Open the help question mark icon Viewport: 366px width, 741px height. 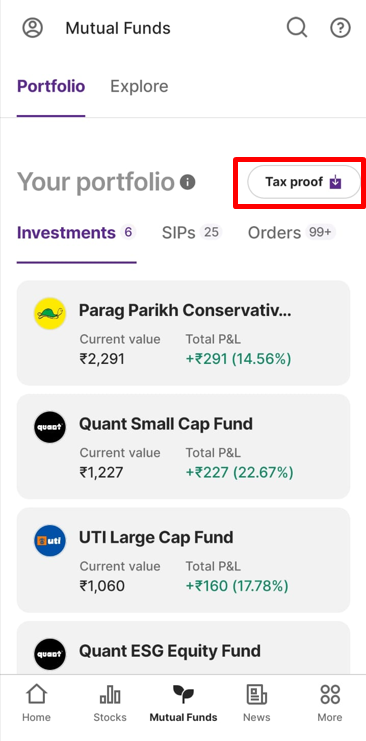pyautogui.click(x=340, y=28)
